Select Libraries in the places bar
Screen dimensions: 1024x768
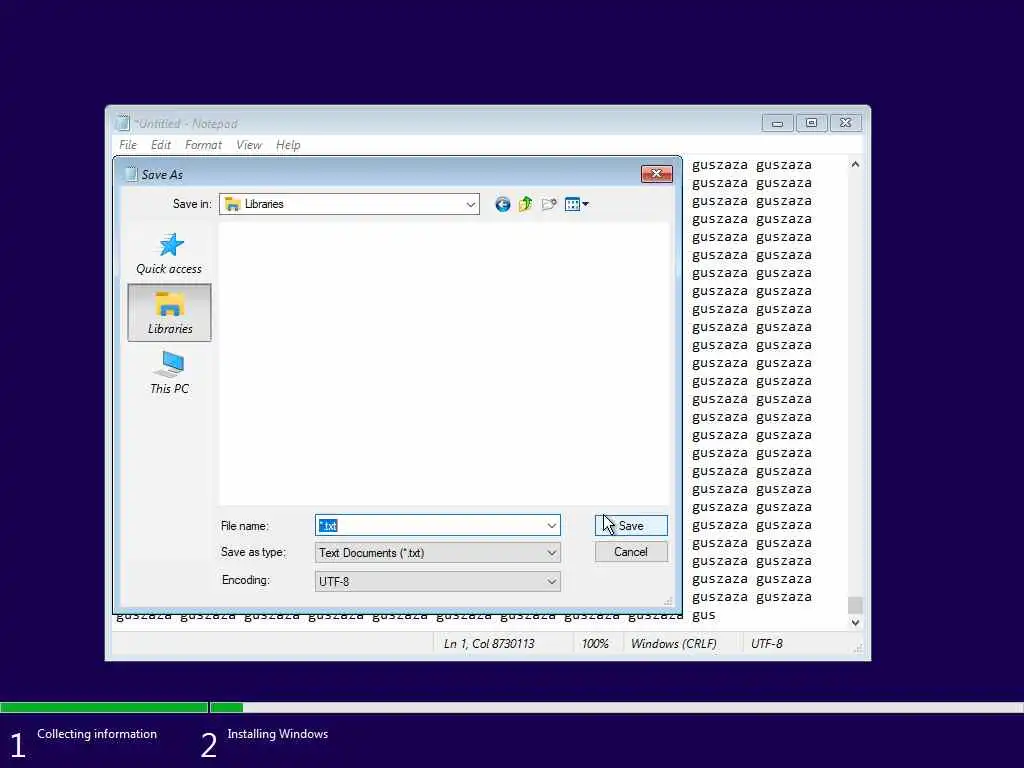169,312
